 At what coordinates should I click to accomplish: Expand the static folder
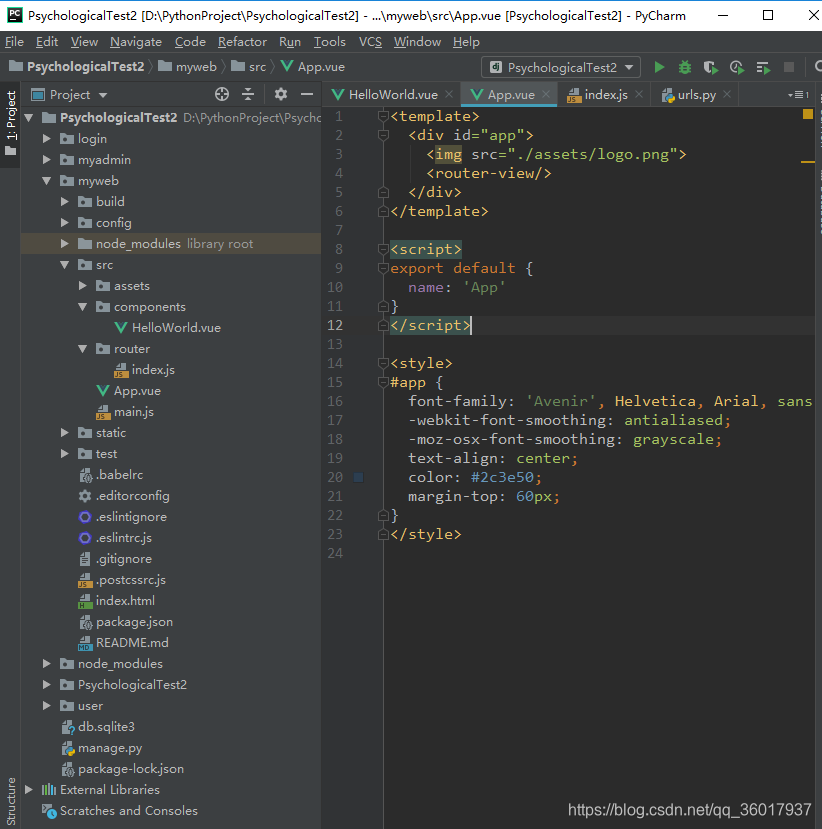64,433
